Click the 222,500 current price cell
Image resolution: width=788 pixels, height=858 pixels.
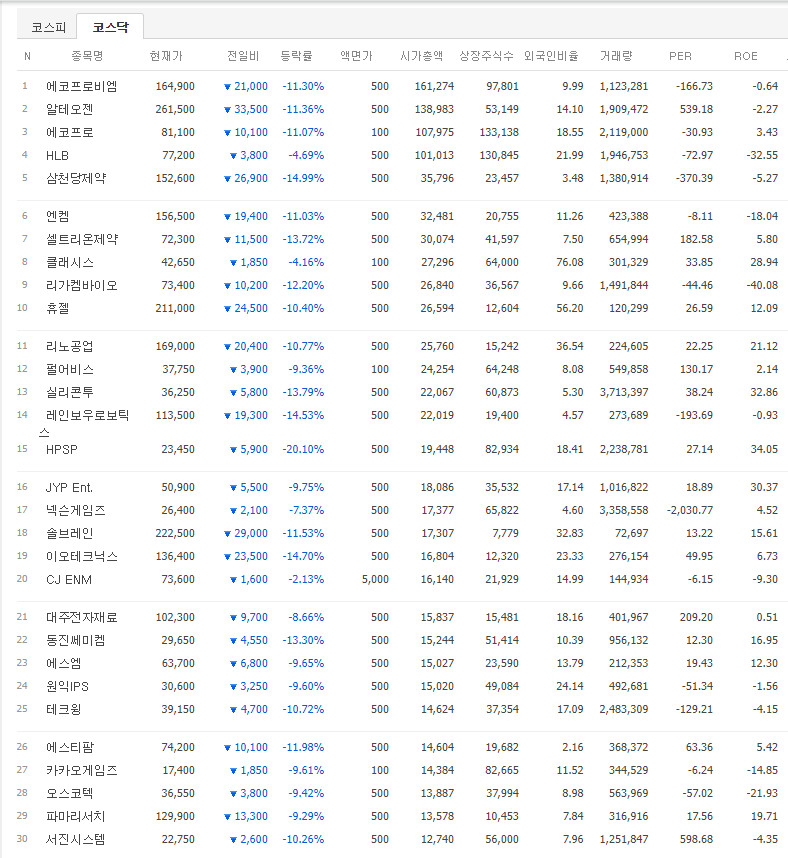tap(175, 534)
